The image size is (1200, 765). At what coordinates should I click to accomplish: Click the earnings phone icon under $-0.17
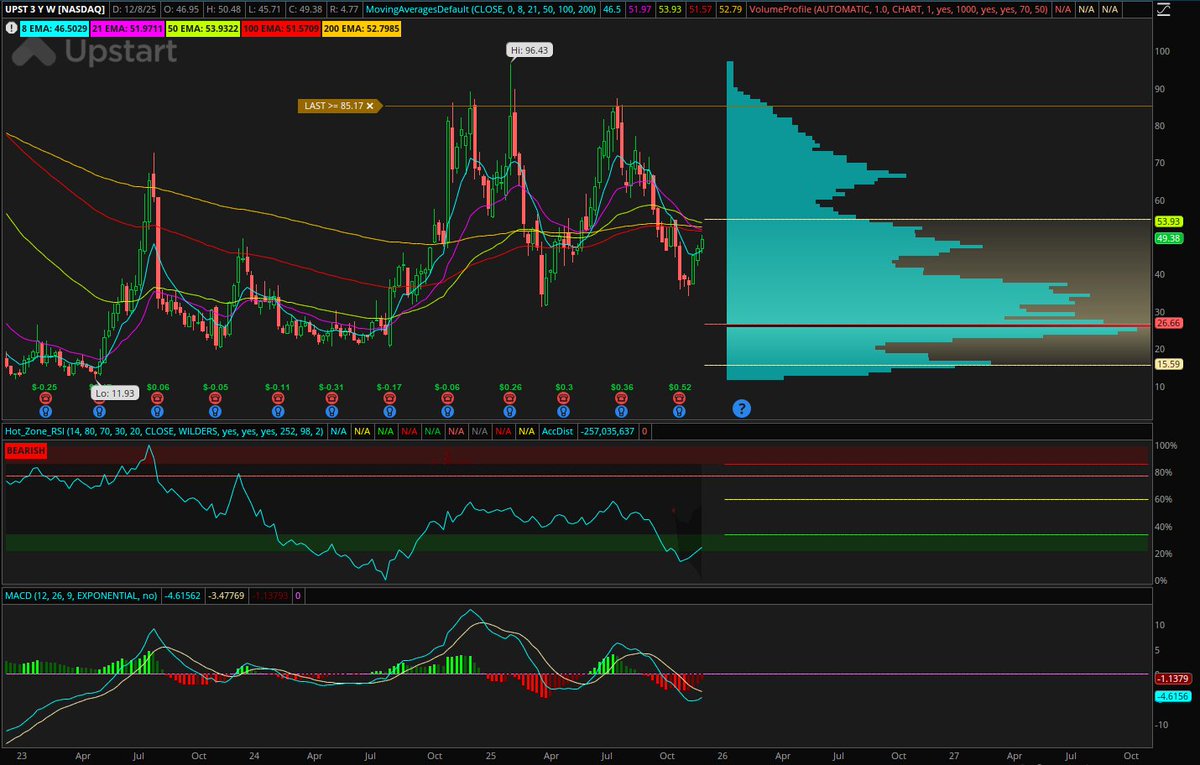388,398
